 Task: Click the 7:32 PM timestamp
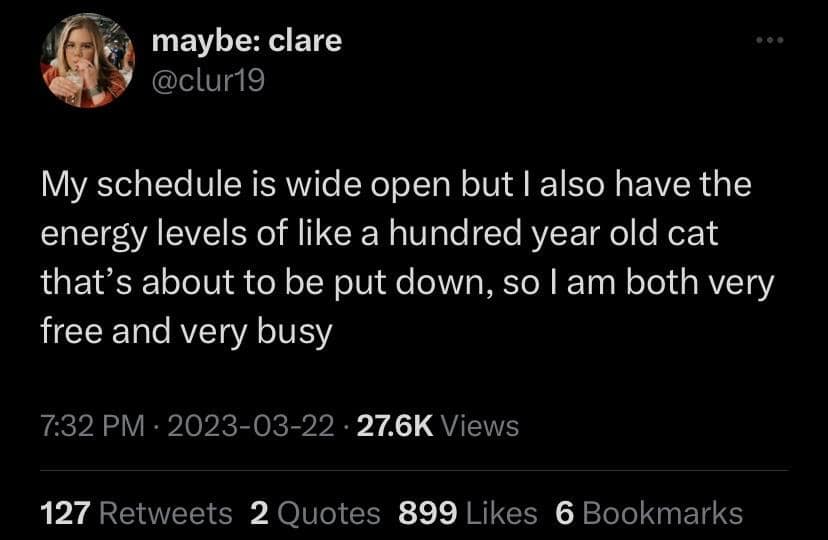click(93, 426)
